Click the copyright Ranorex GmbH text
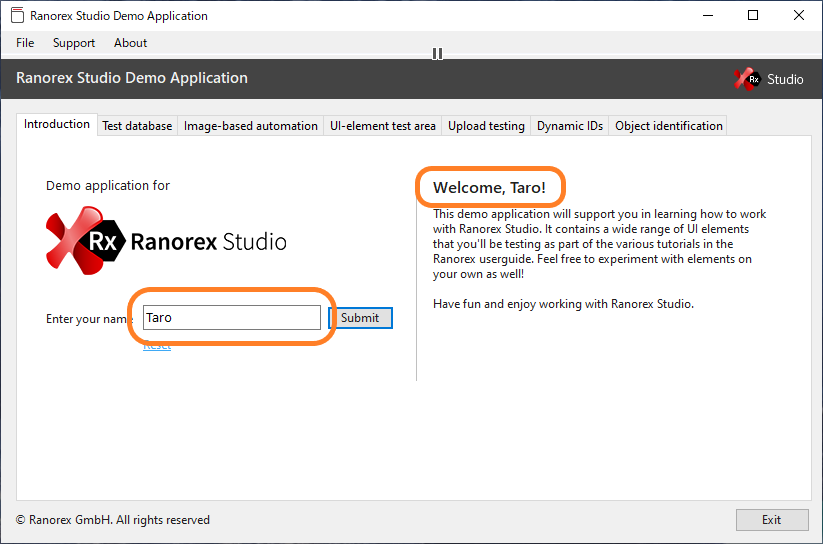The width and height of the screenshot is (823, 544). coord(113,520)
